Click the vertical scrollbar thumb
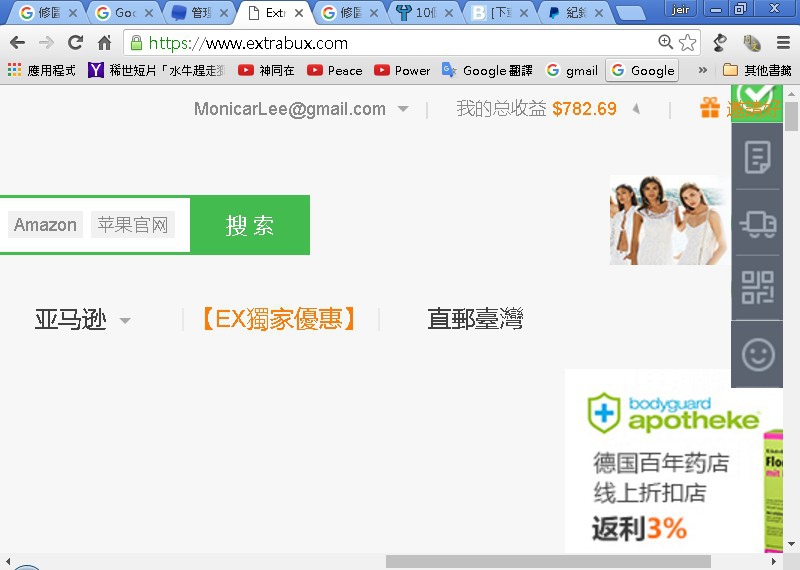Image resolution: width=800 pixels, height=570 pixels. click(791, 116)
